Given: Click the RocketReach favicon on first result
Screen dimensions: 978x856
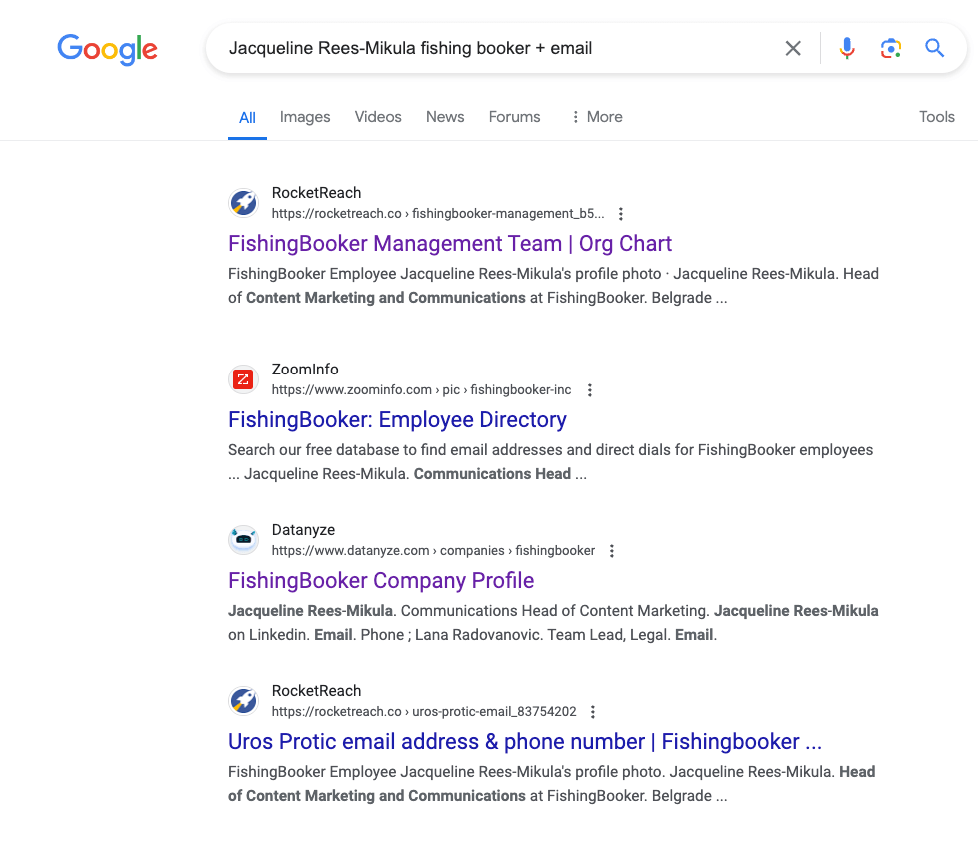Looking at the screenshot, I should coord(243,202).
